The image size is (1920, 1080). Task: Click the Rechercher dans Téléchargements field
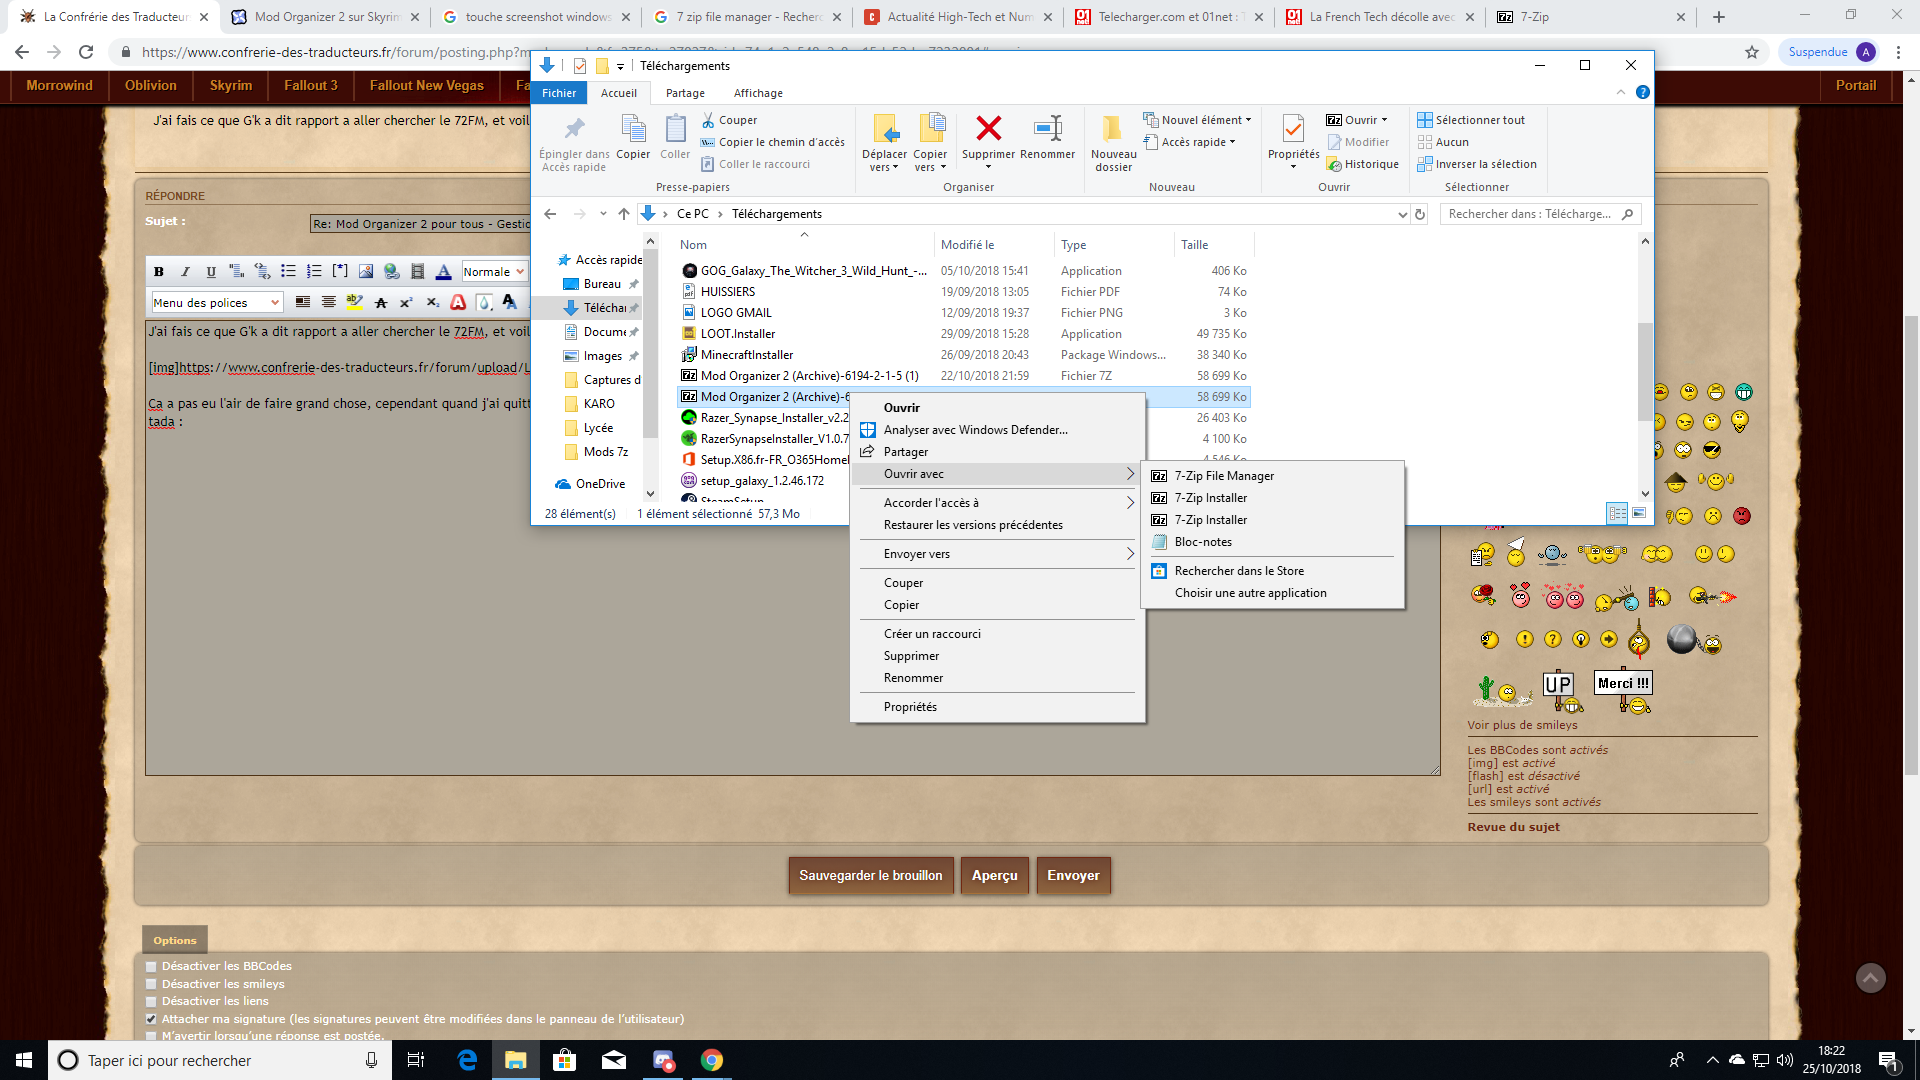click(x=1540, y=214)
